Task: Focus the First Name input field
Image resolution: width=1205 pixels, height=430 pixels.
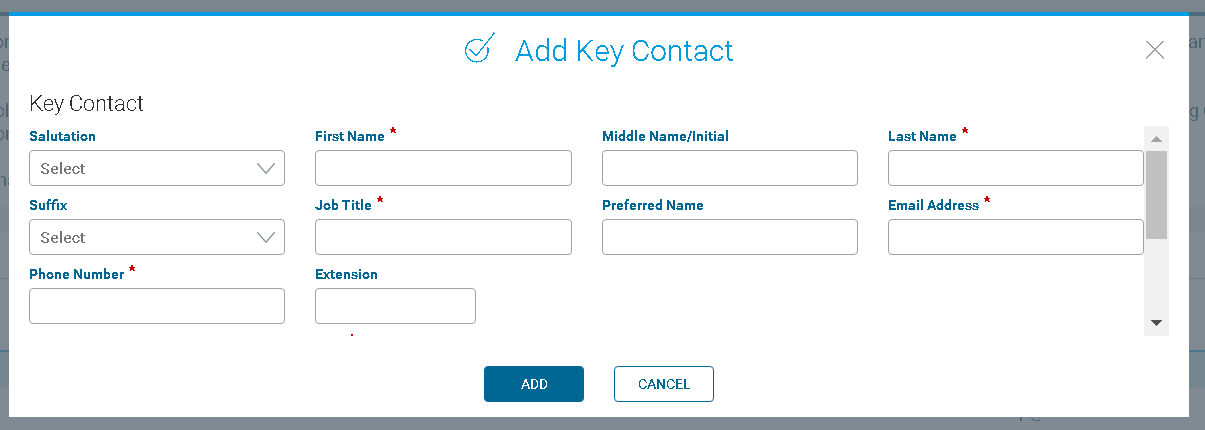Action: [443, 168]
